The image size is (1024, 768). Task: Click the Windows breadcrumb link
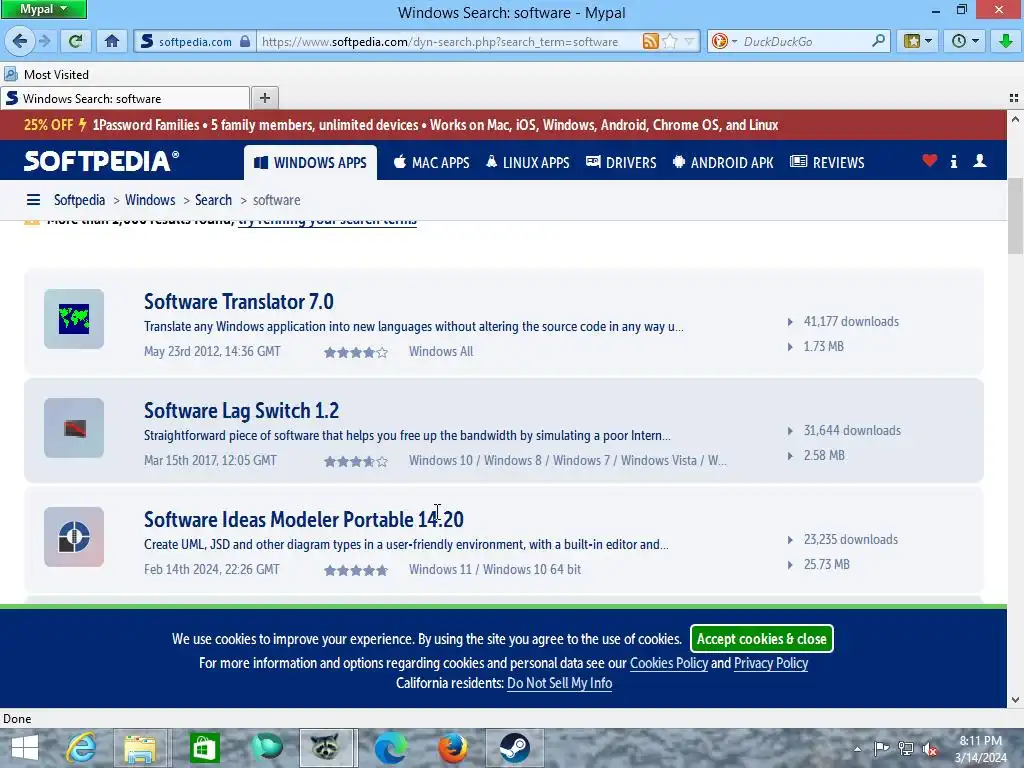click(150, 200)
